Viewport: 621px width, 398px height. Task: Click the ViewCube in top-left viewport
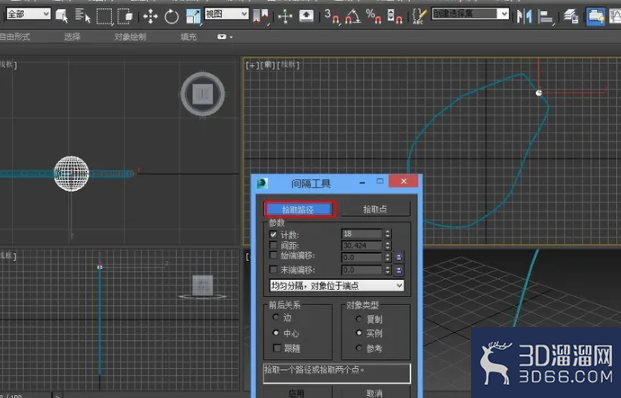203,94
